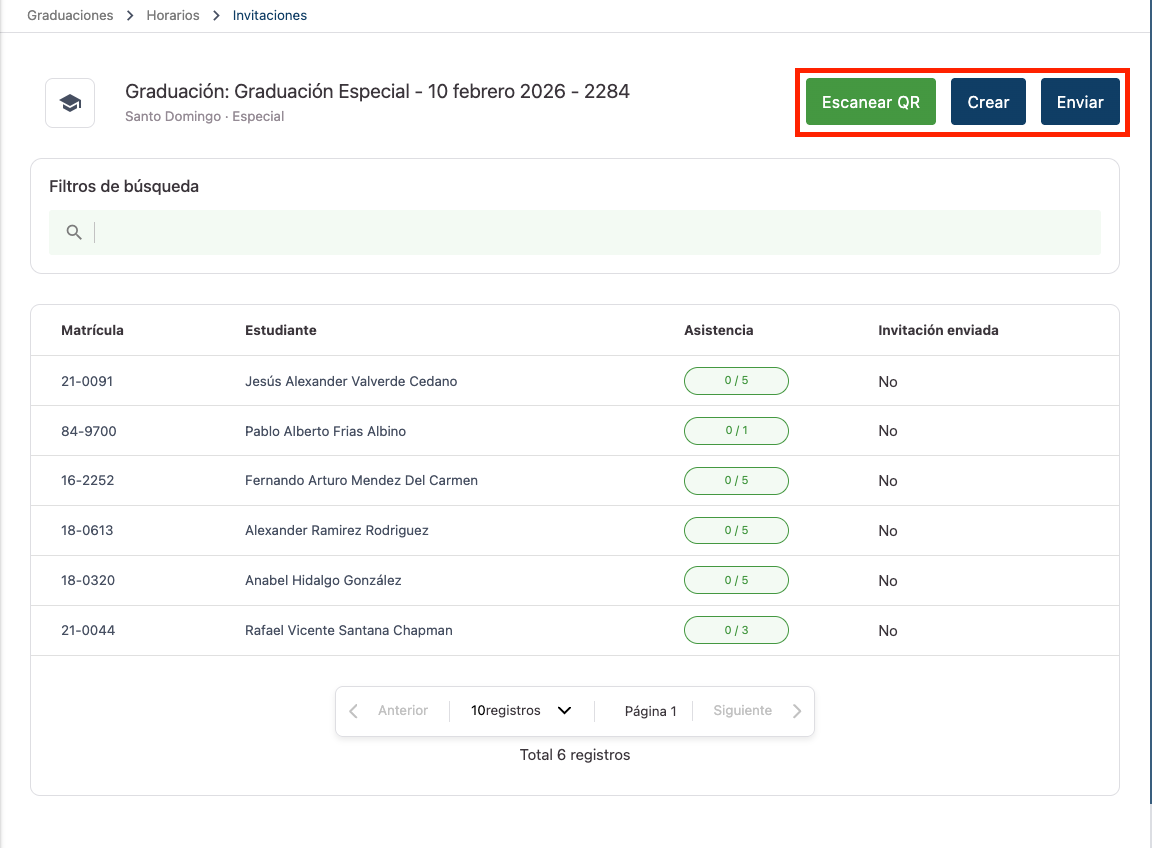
Task: Go to Graduaciones in the breadcrumb
Action: coord(70,16)
